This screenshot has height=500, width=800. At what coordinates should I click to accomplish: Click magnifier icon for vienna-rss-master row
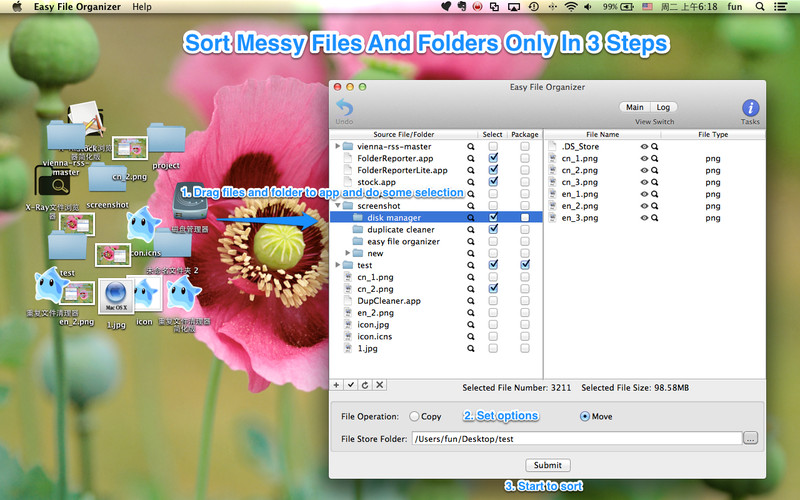coord(471,146)
